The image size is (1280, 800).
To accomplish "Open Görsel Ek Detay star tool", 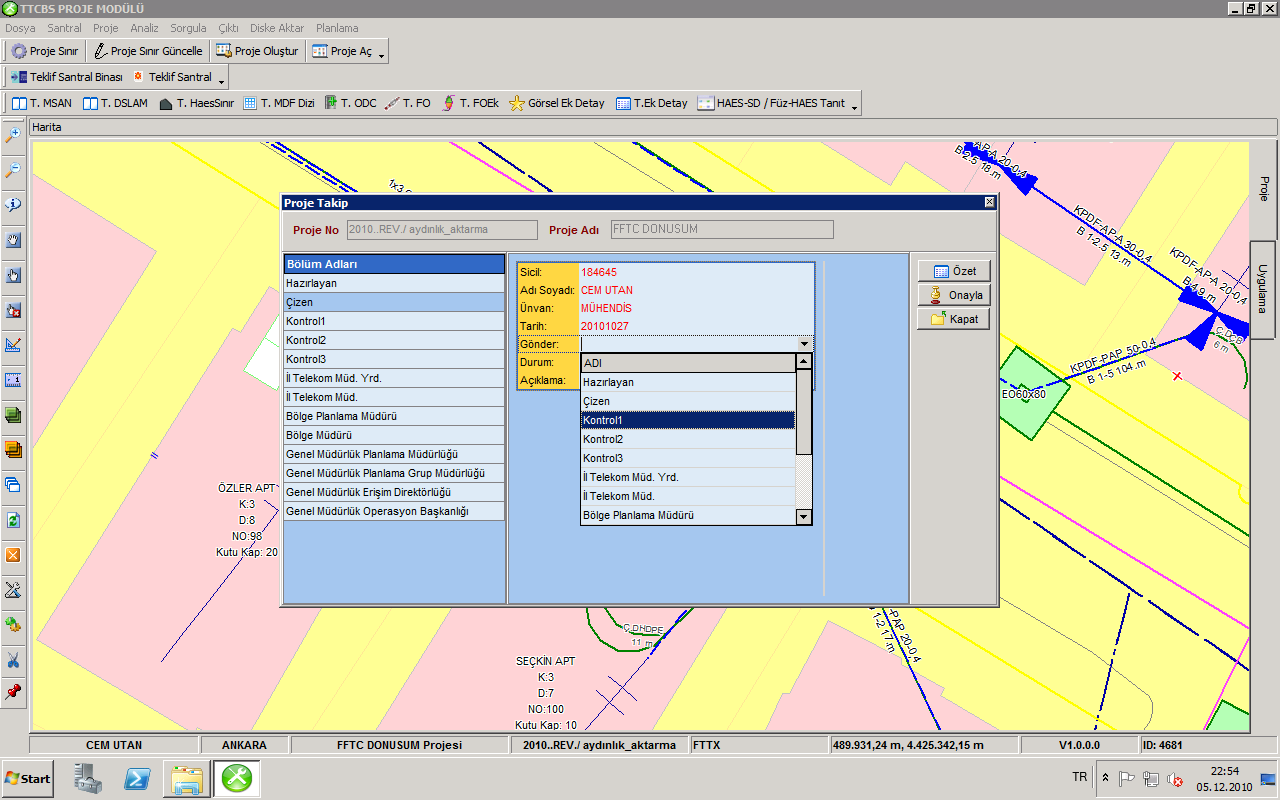I will (558, 103).
